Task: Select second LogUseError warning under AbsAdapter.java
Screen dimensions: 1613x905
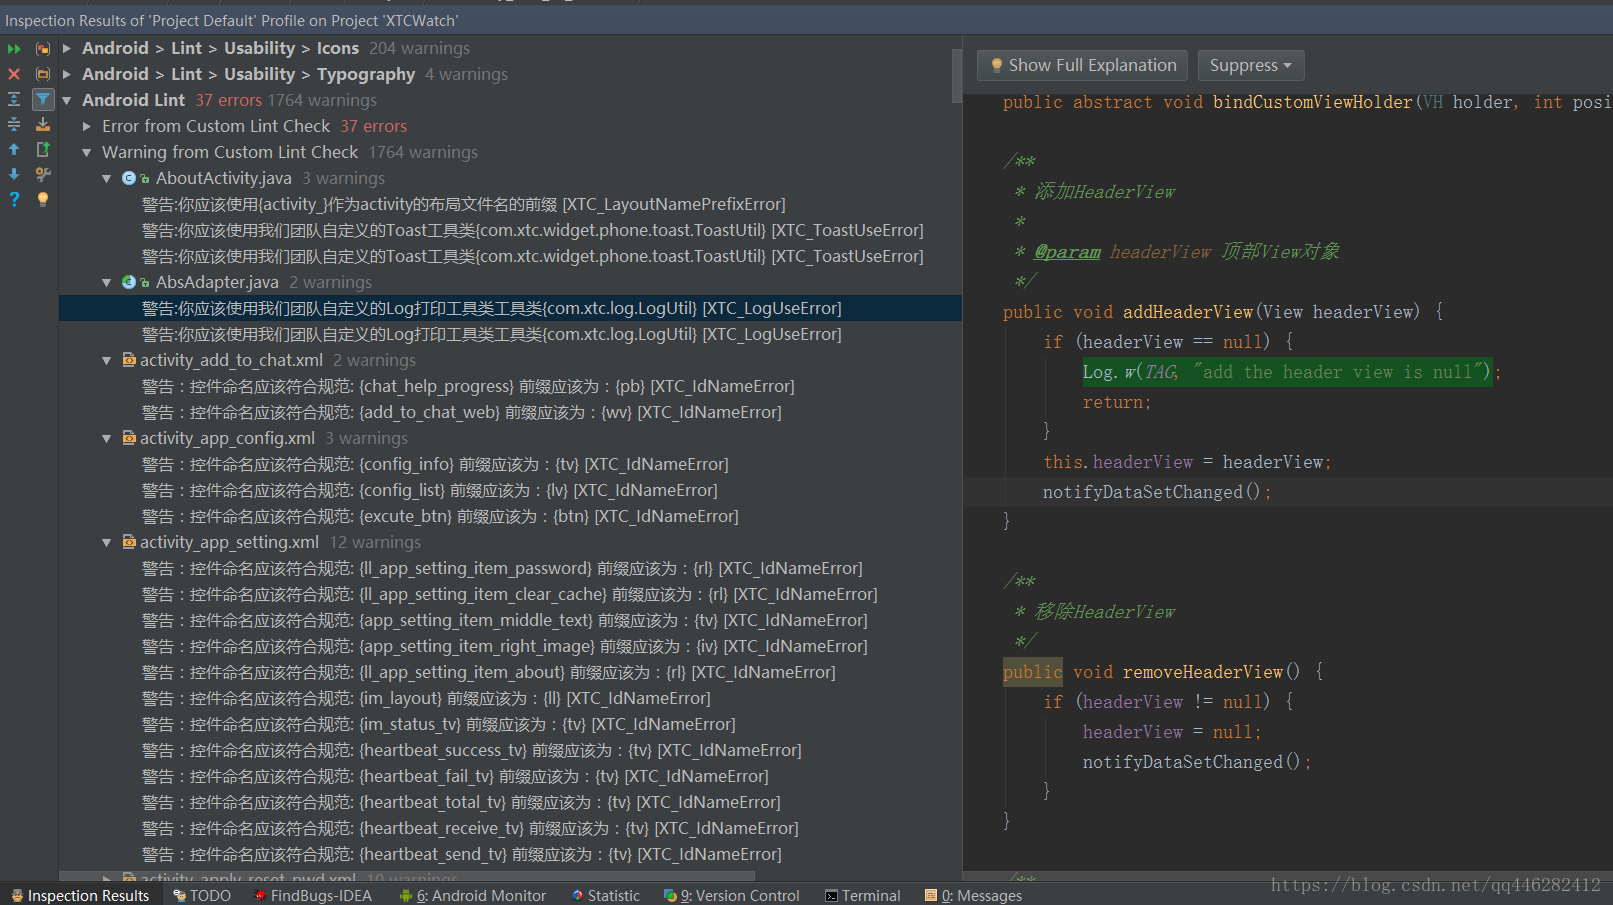Action: pos(491,334)
